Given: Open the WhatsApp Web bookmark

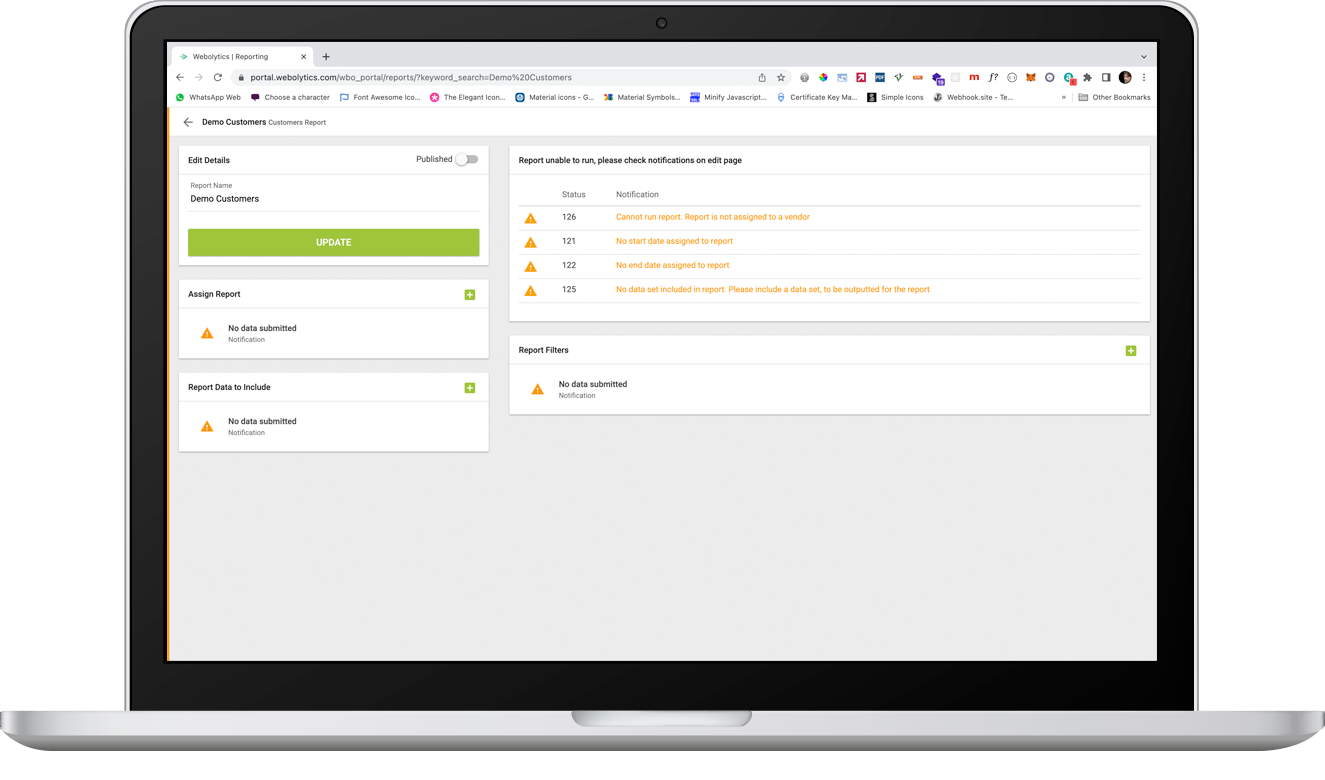Looking at the screenshot, I should (x=208, y=98).
